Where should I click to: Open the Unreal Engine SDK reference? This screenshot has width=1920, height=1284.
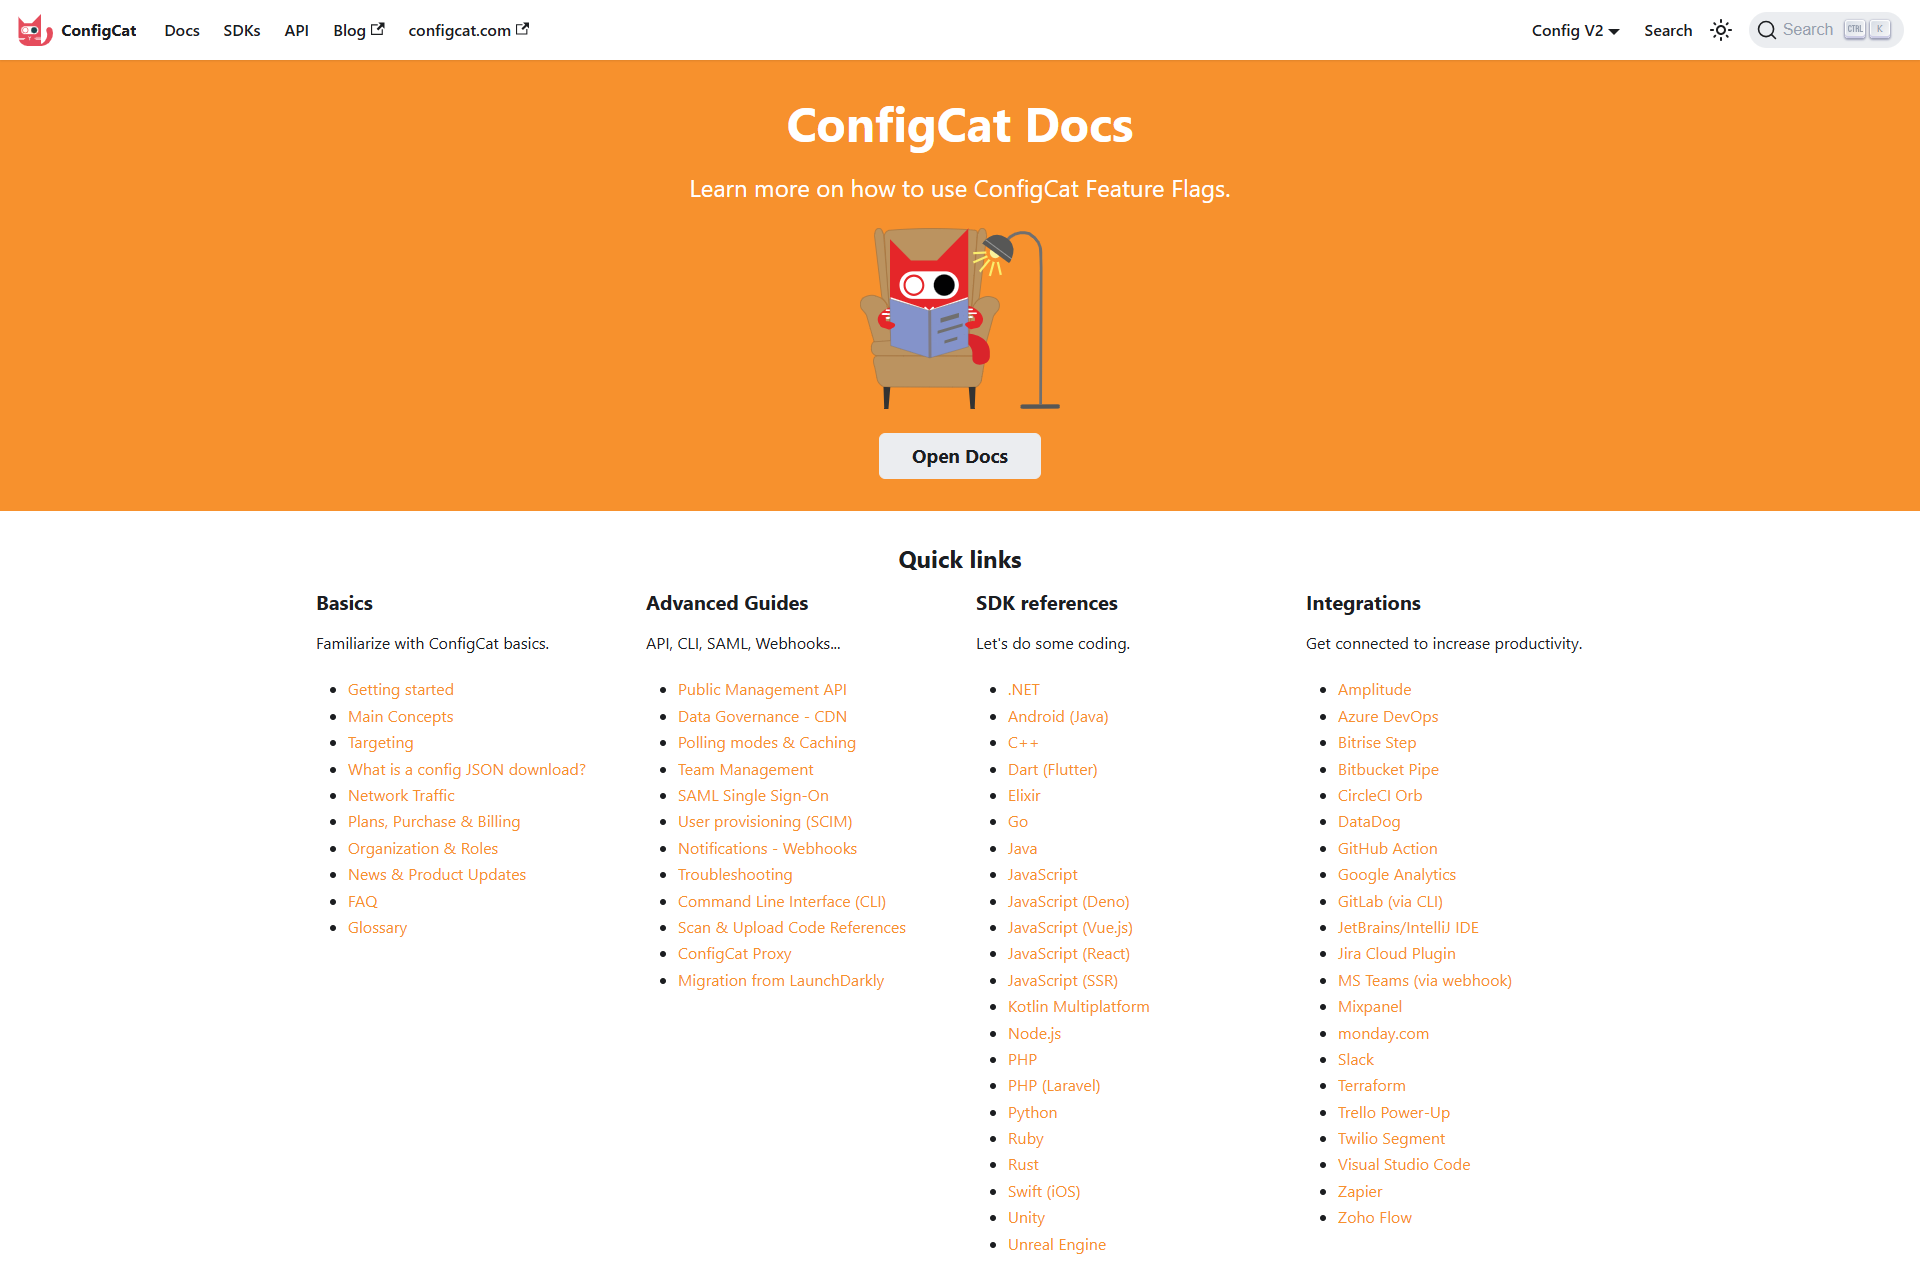pyautogui.click(x=1056, y=1244)
